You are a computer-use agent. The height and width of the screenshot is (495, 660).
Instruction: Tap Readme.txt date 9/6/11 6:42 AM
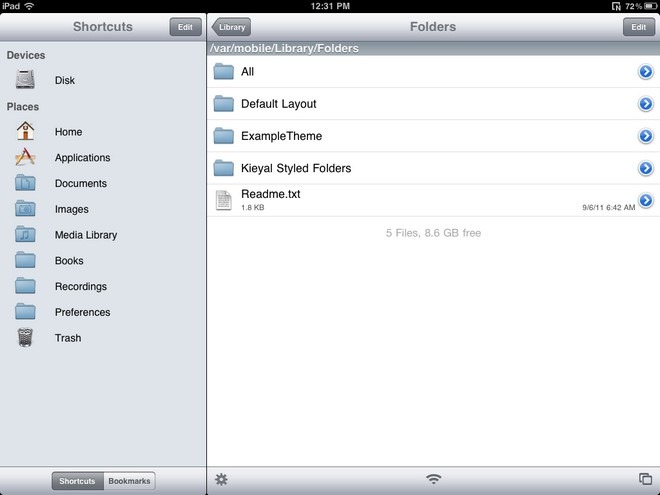point(609,208)
